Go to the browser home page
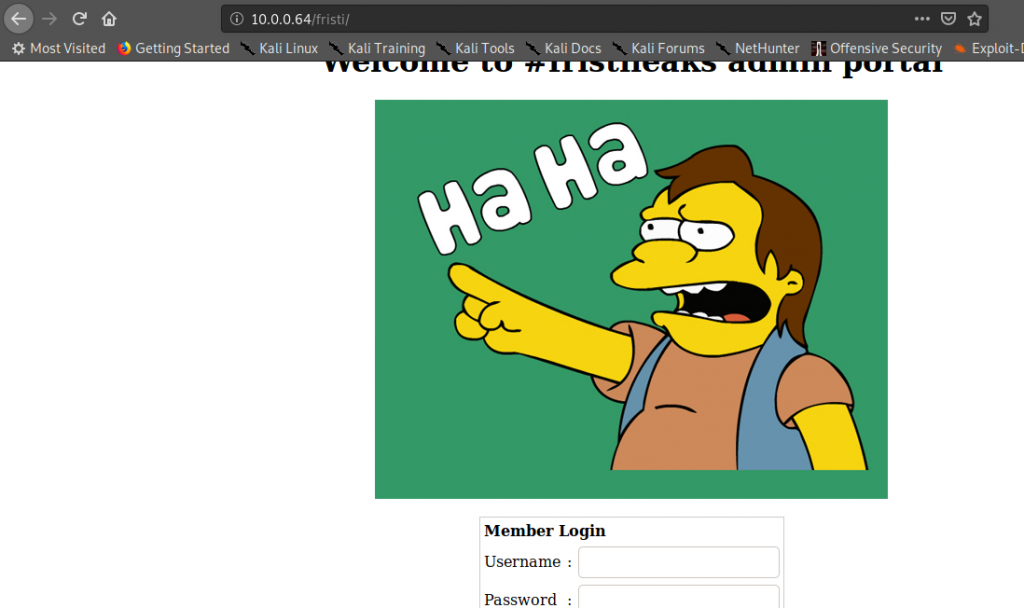Image resolution: width=1024 pixels, height=608 pixels. tap(110, 19)
